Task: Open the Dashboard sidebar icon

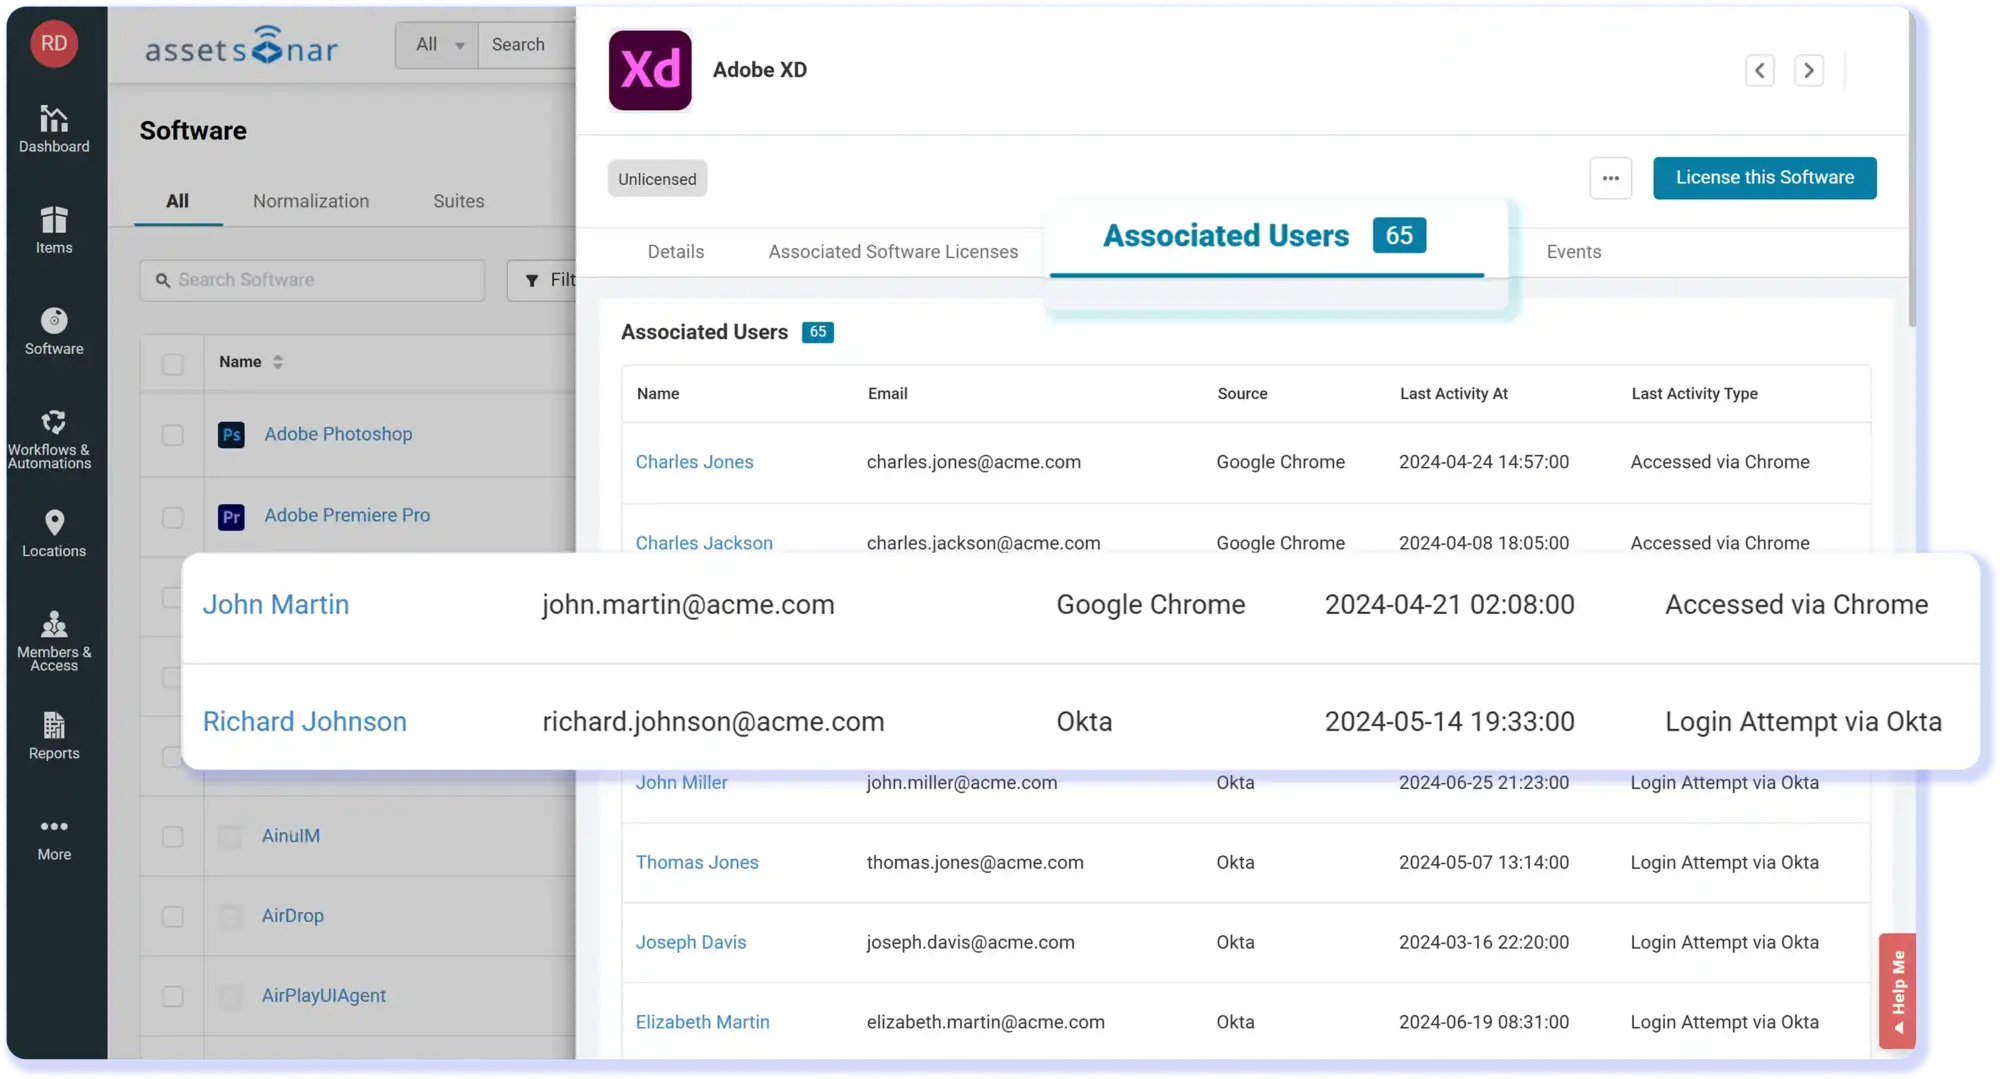Action: pyautogui.click(x=54, y=130)
